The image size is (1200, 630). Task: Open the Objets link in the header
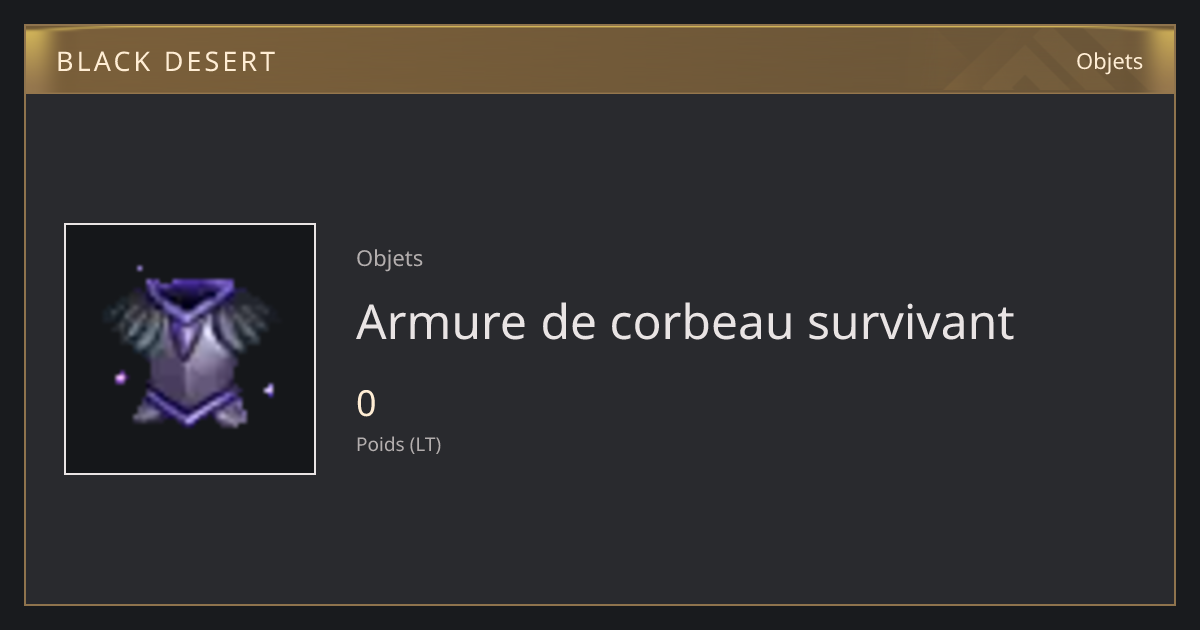(x=1109, y=61)
